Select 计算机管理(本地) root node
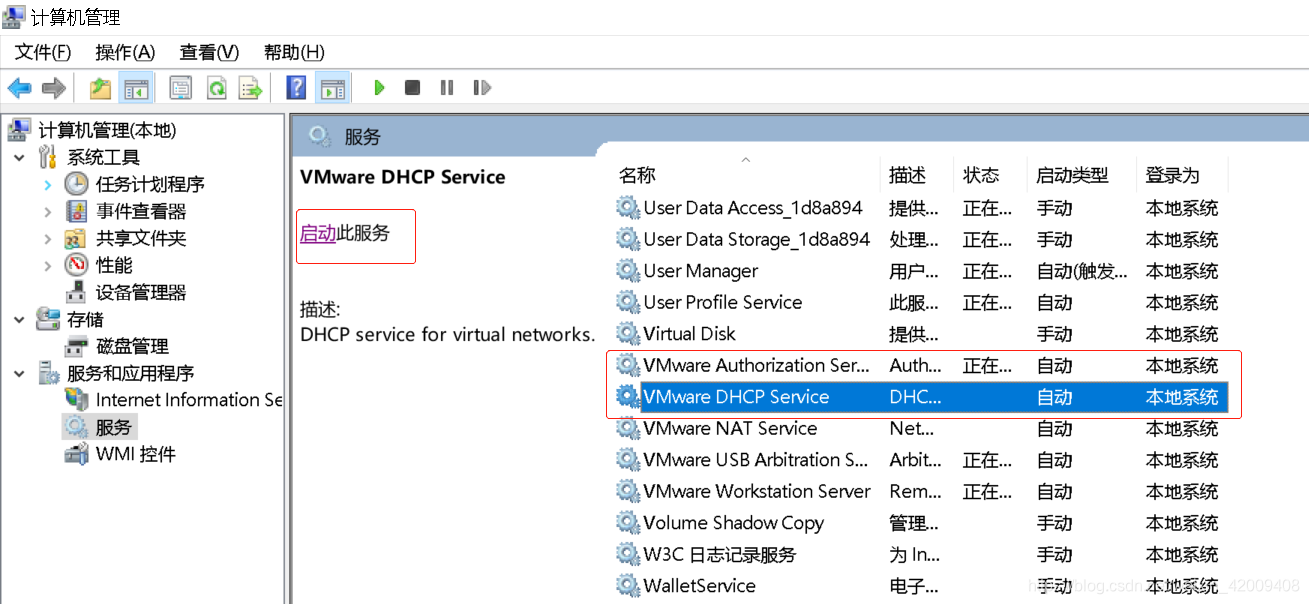 [x=106, y=130]
